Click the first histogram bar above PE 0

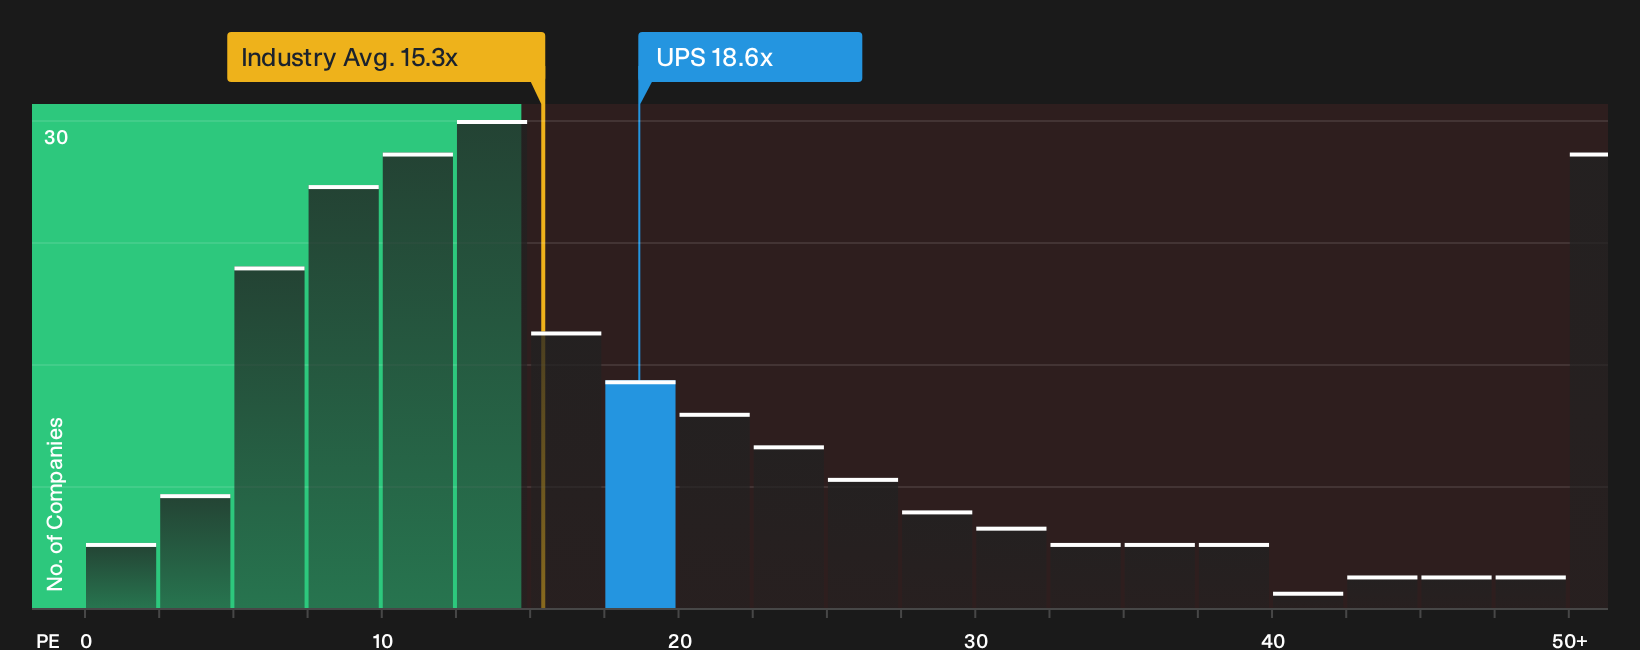121,576
